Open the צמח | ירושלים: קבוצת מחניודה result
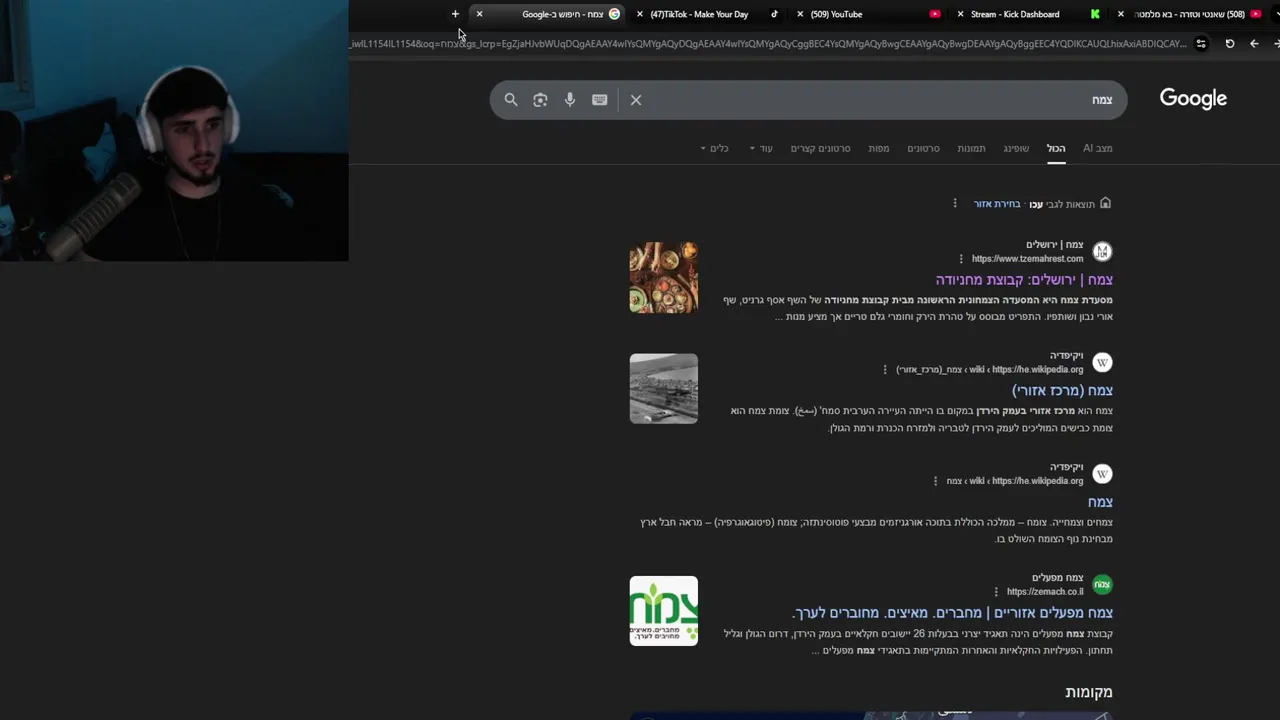This screenshot has height=720, width=1280. pyautogui.click(x=1024, y=280)
